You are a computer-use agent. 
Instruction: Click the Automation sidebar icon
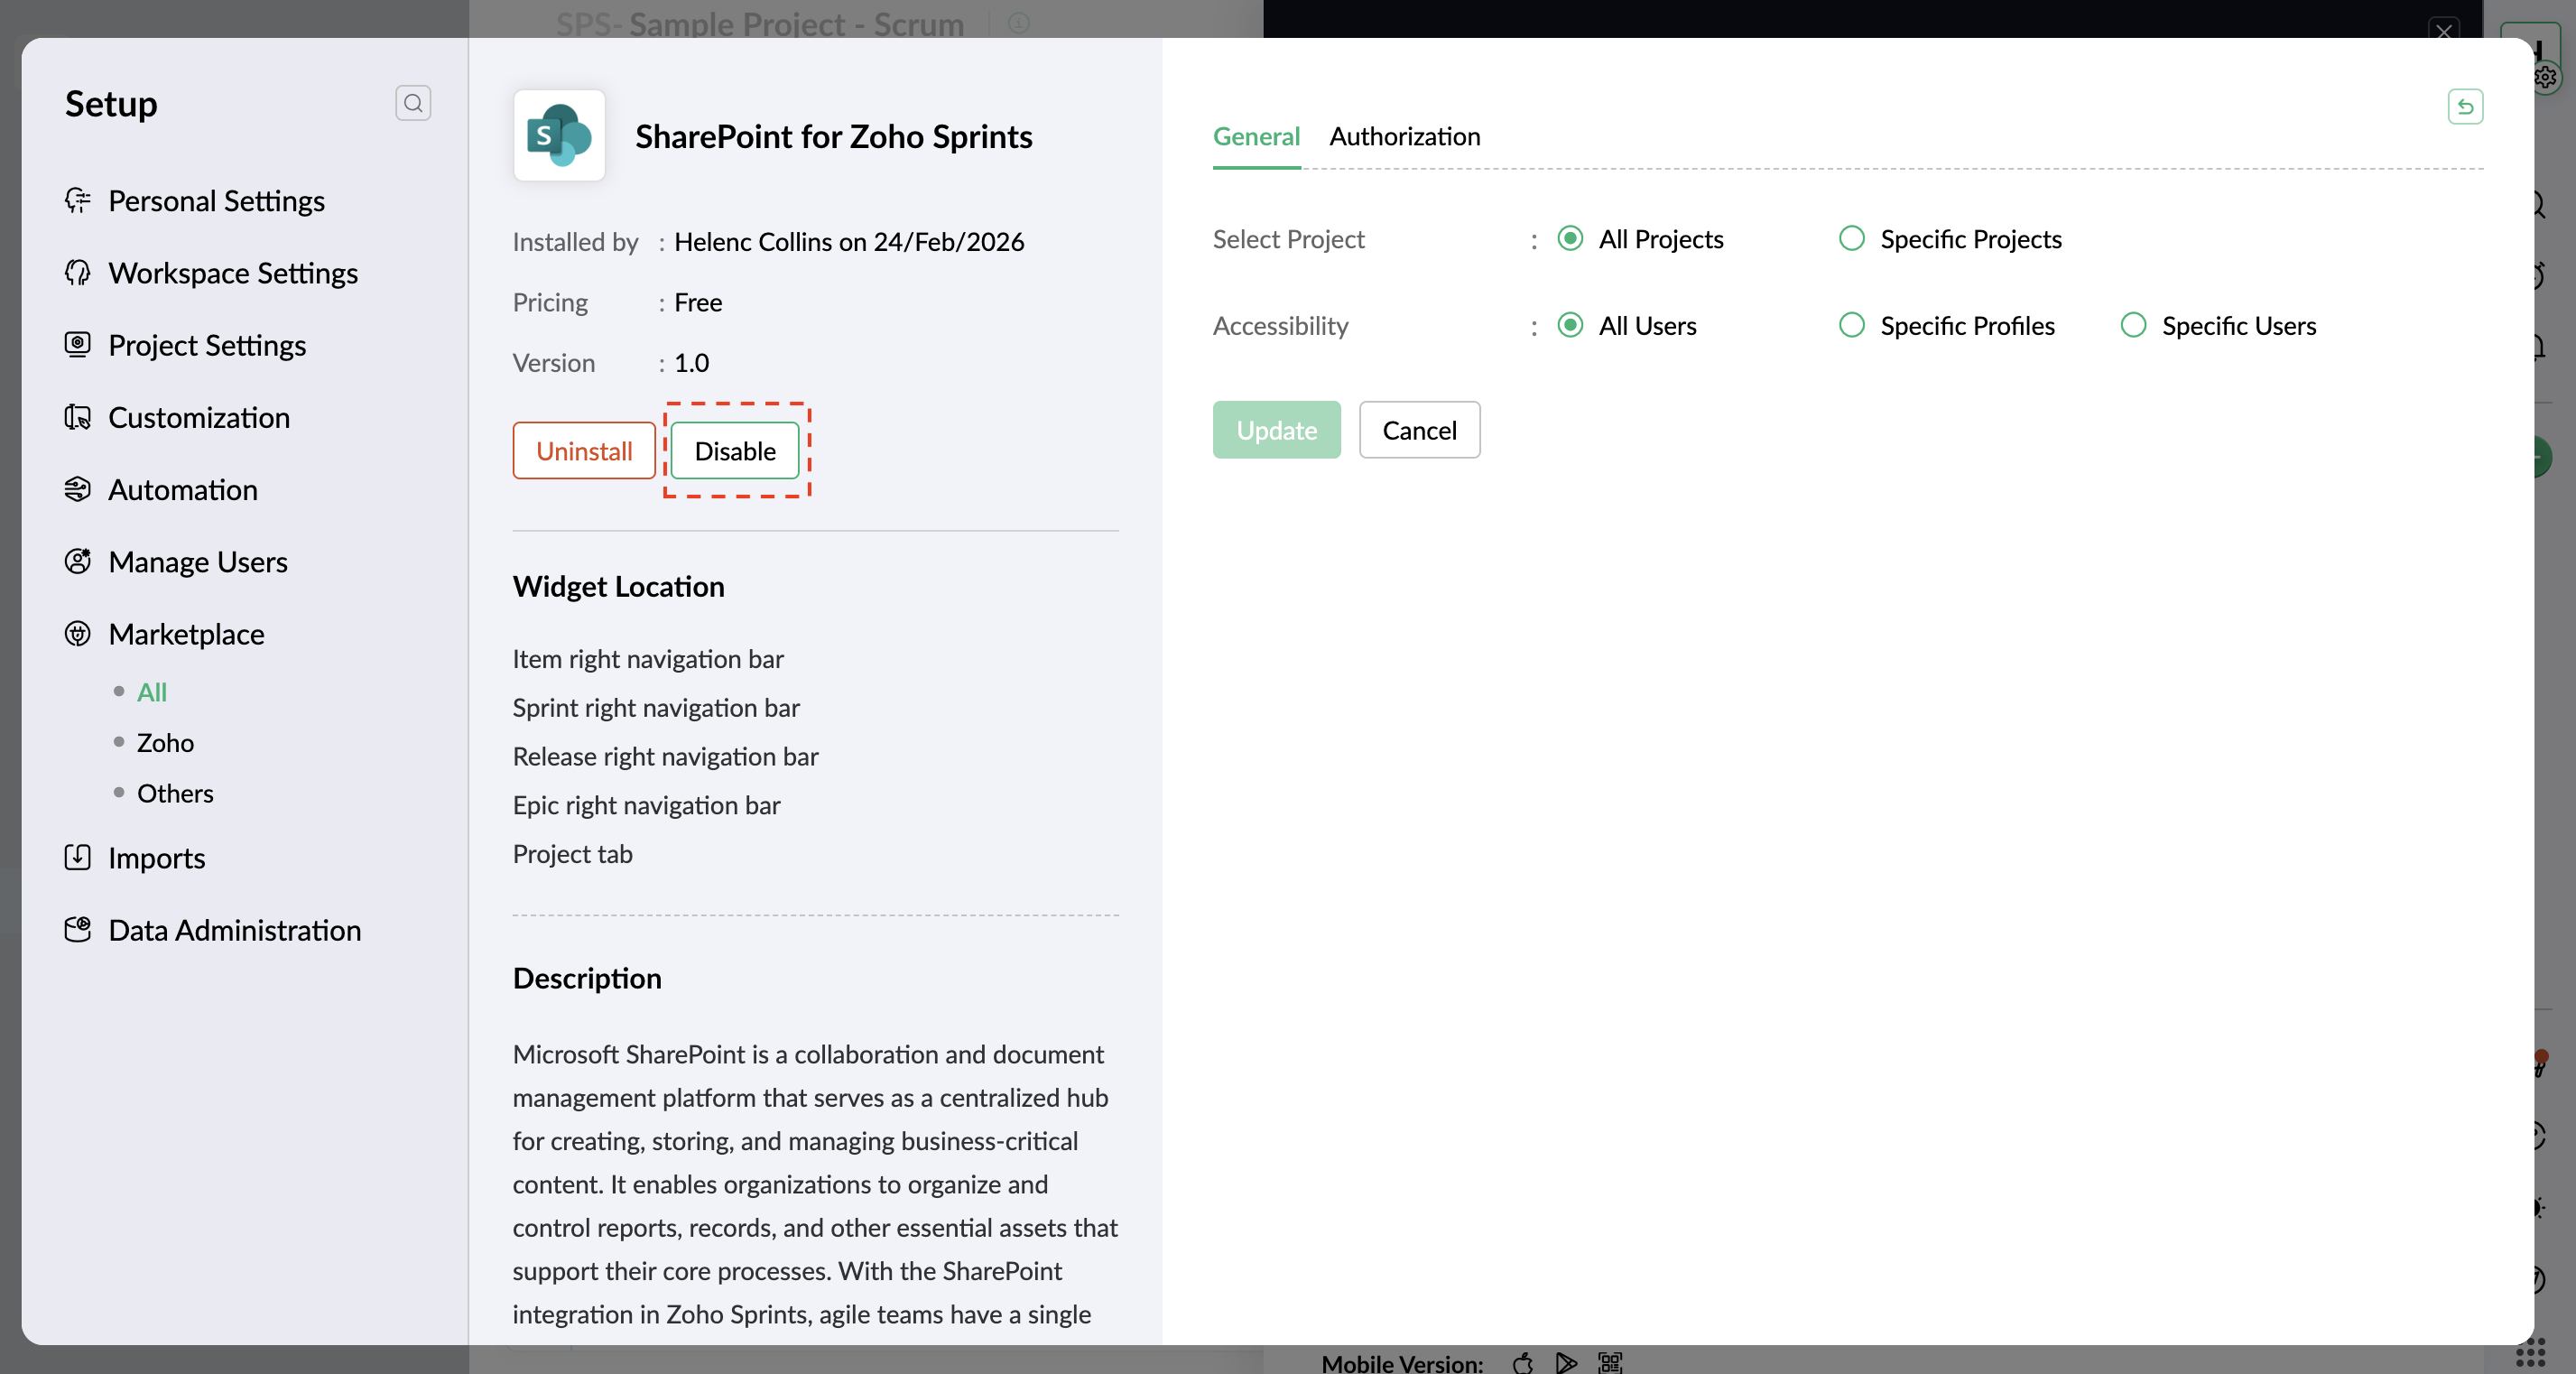click(77, 489)
